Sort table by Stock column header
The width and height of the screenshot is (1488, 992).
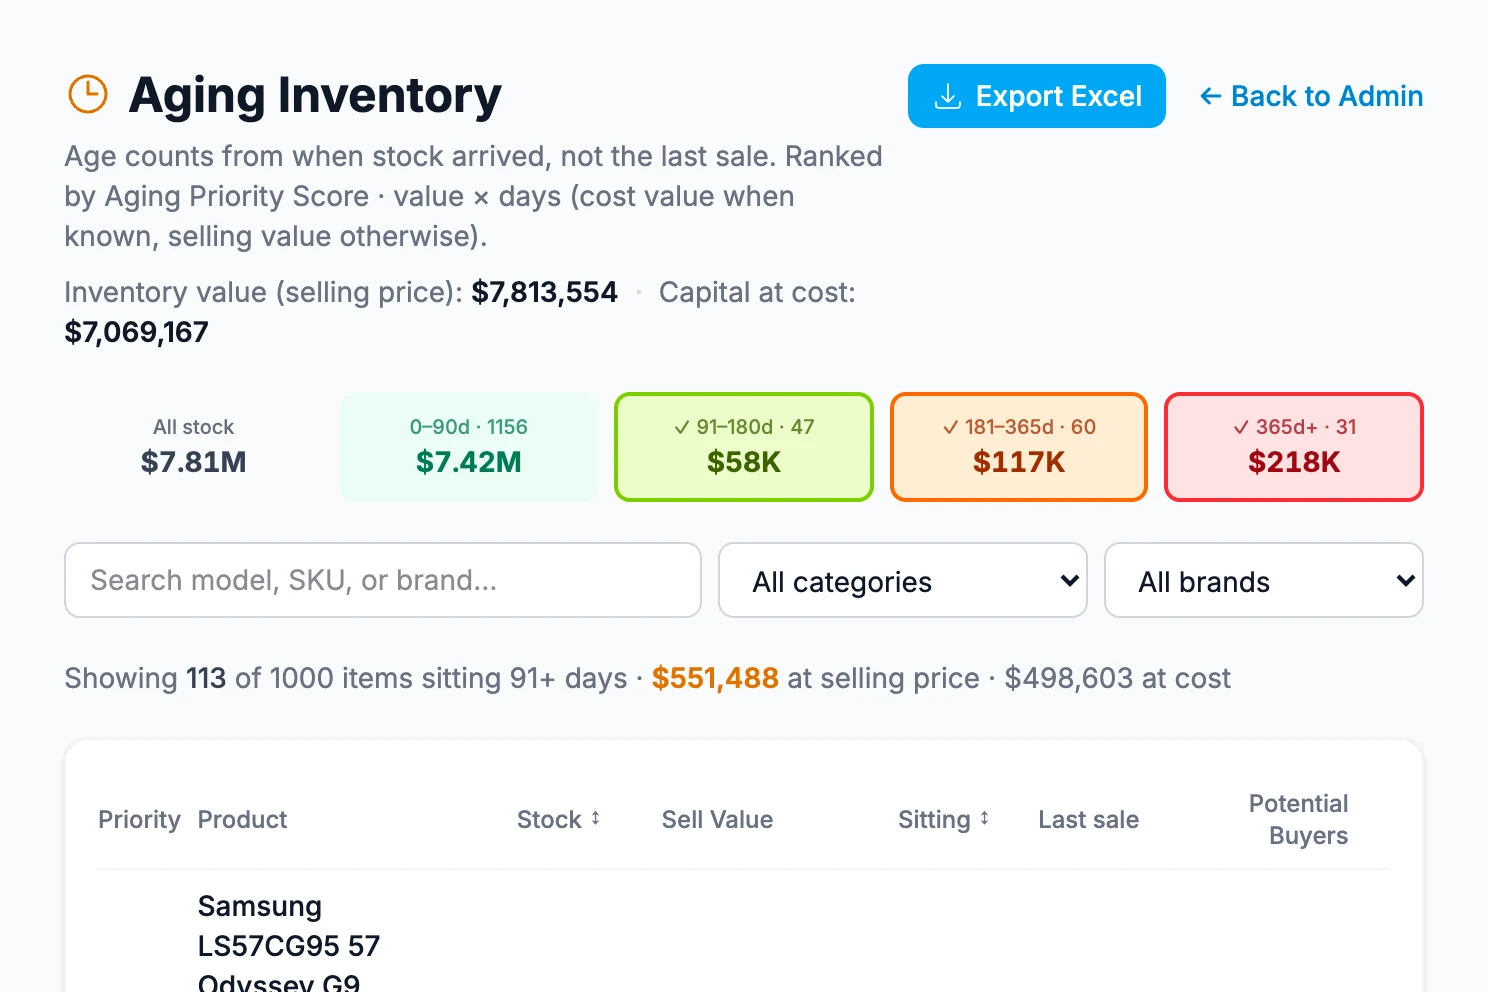(558, 819)
